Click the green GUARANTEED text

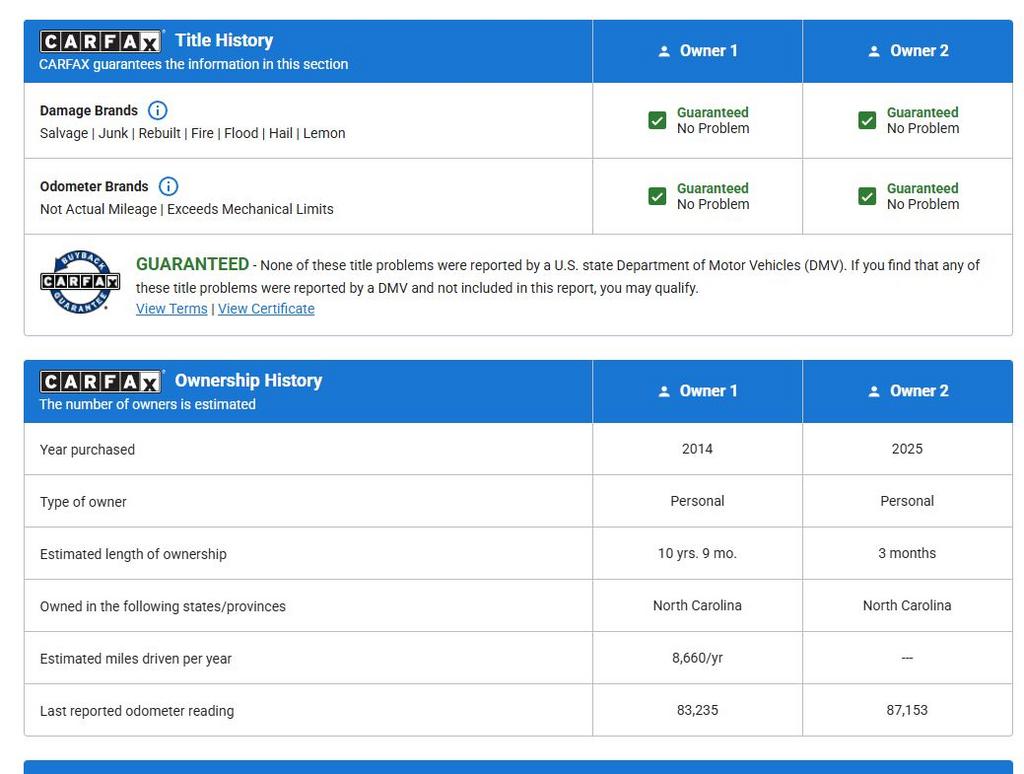[x=192, y=265]
